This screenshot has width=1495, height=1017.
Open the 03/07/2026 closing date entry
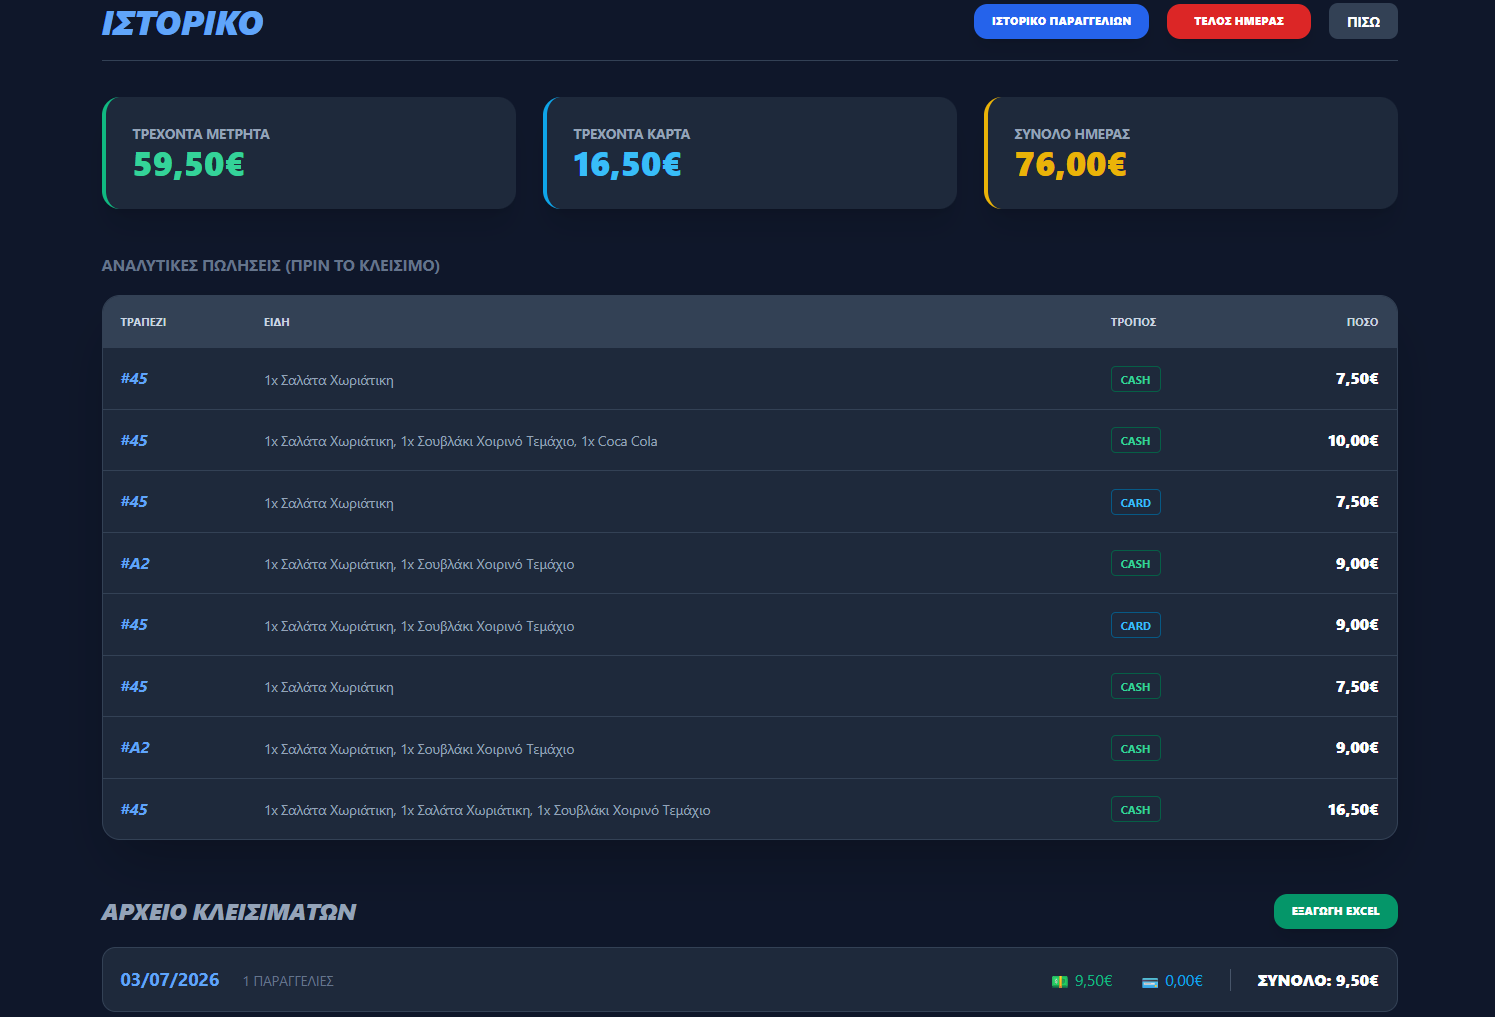coord(170,980)
